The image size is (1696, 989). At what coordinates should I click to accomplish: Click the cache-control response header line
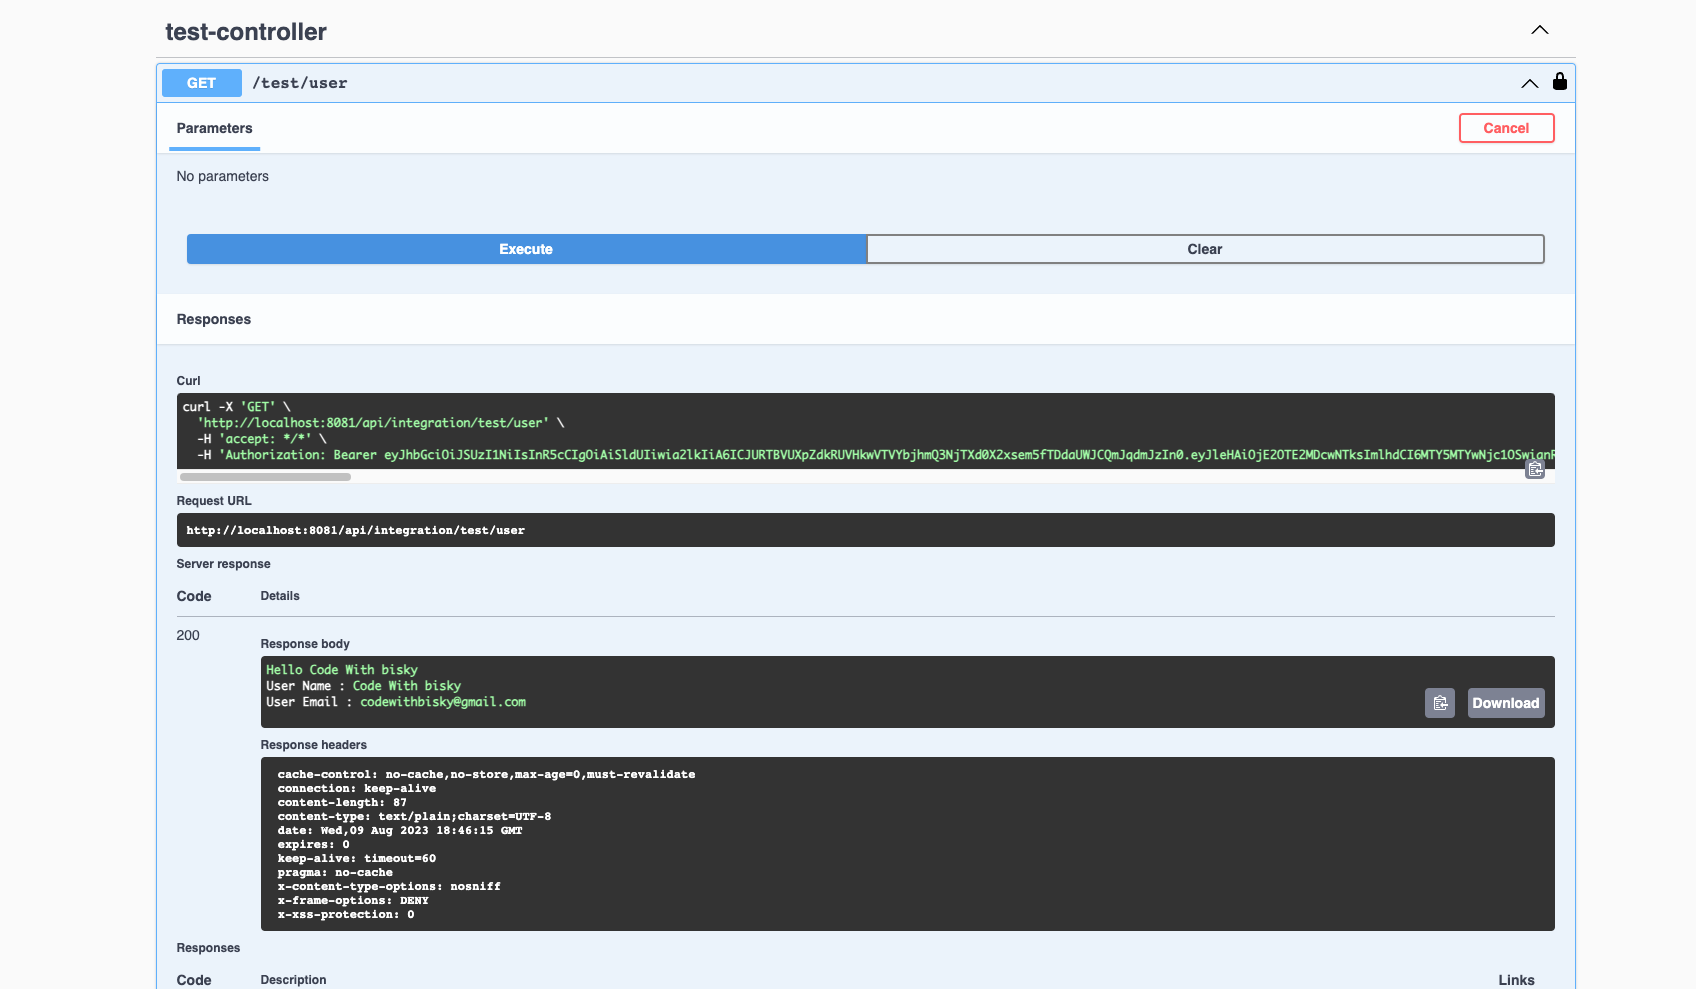pos(486,774)
